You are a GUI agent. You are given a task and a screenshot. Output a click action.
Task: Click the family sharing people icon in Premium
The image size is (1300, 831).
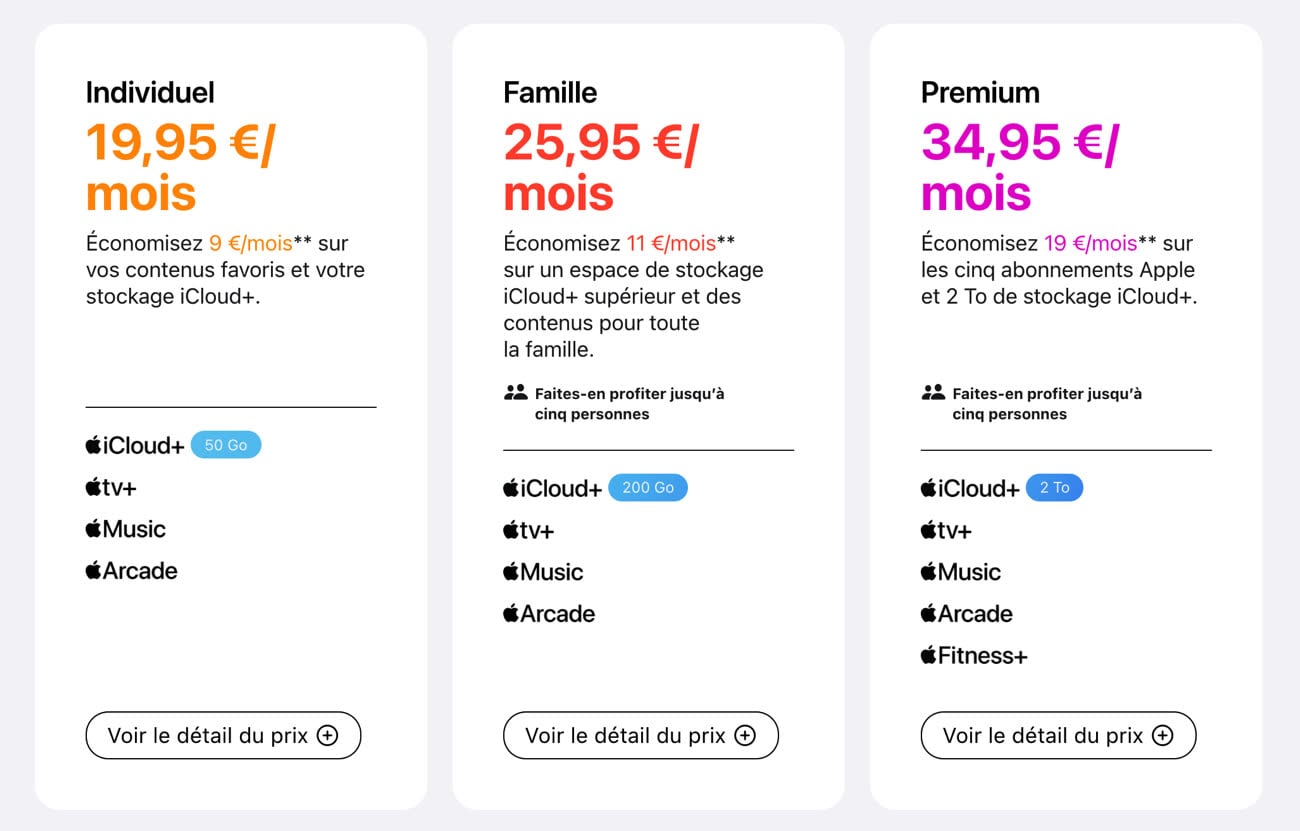[x=932, y=393]
